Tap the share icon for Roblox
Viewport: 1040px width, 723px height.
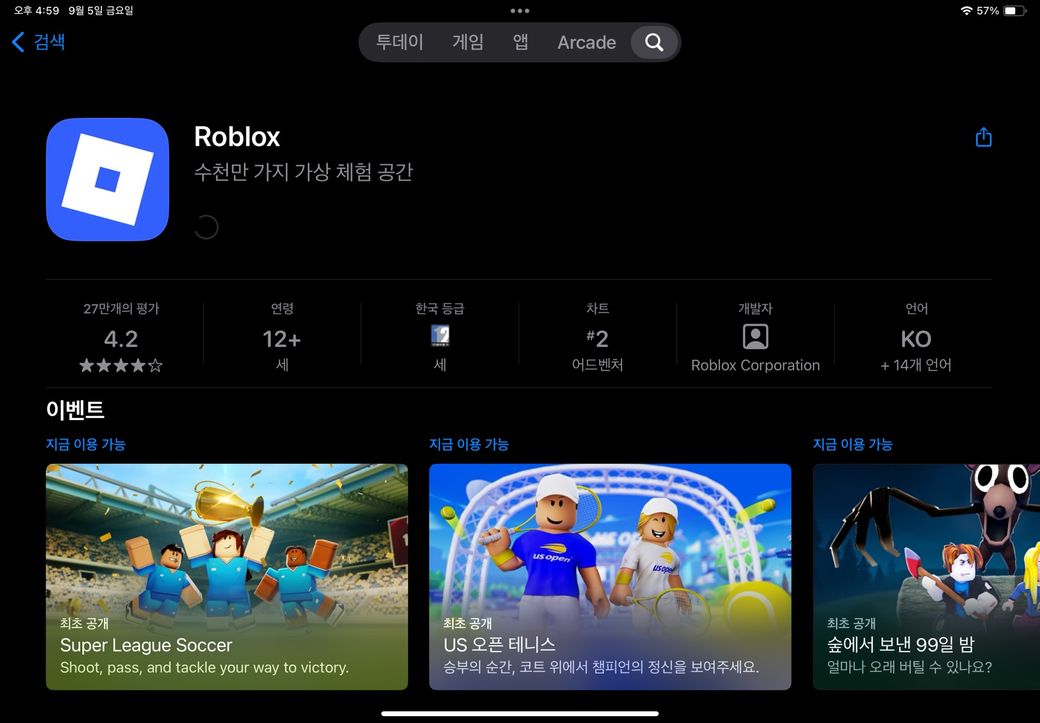pos(983,137)
